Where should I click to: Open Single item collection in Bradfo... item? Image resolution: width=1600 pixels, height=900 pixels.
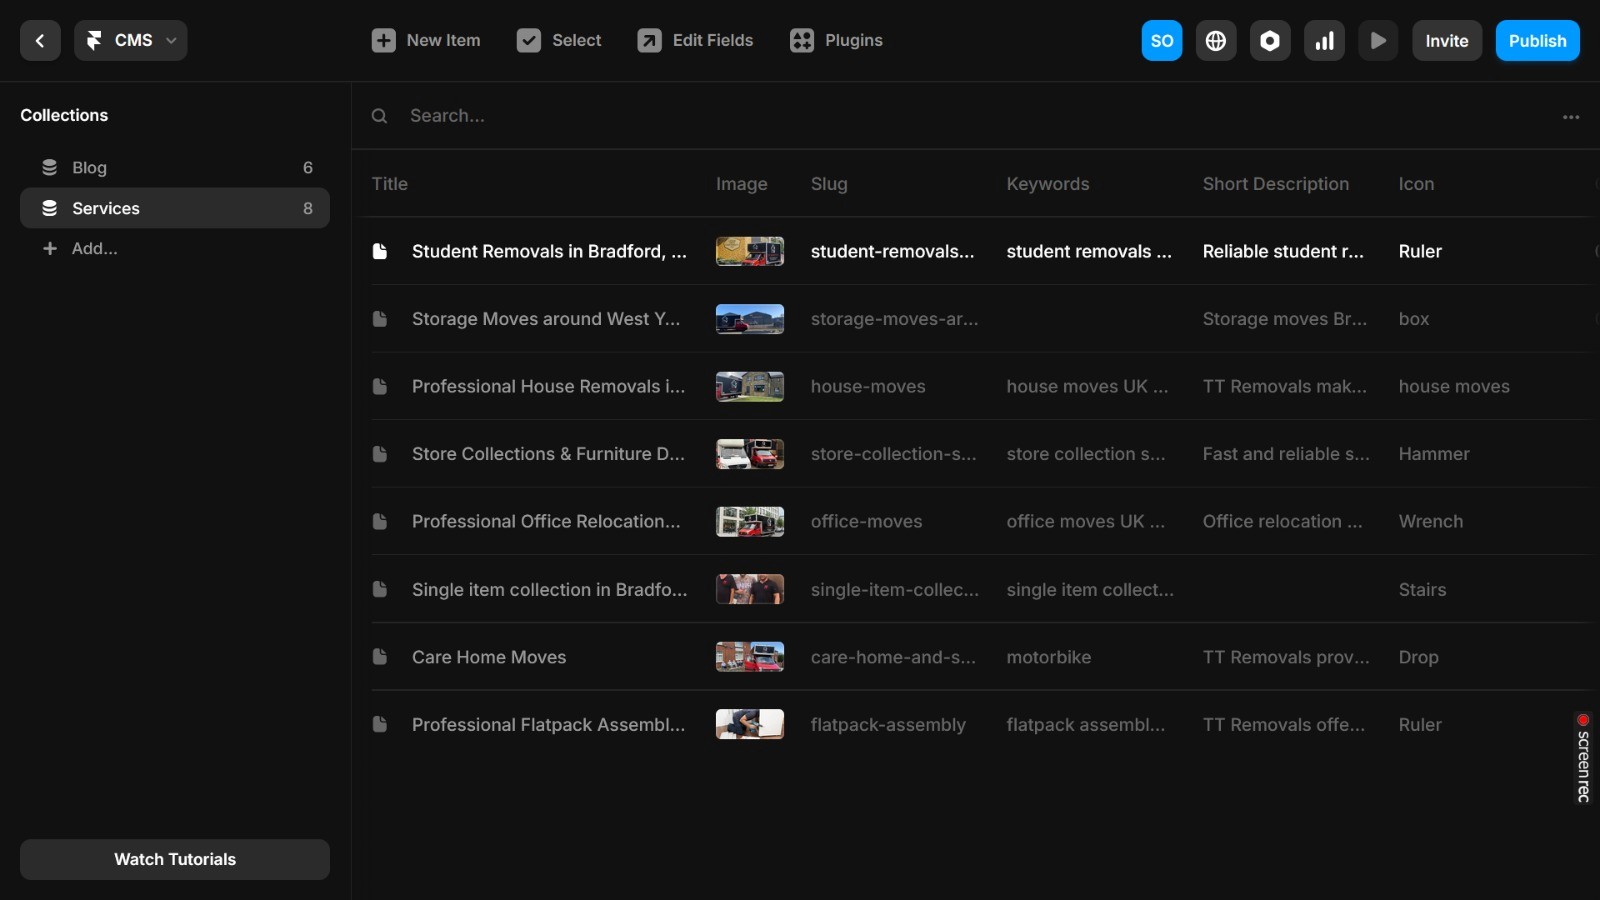[549, 590]
